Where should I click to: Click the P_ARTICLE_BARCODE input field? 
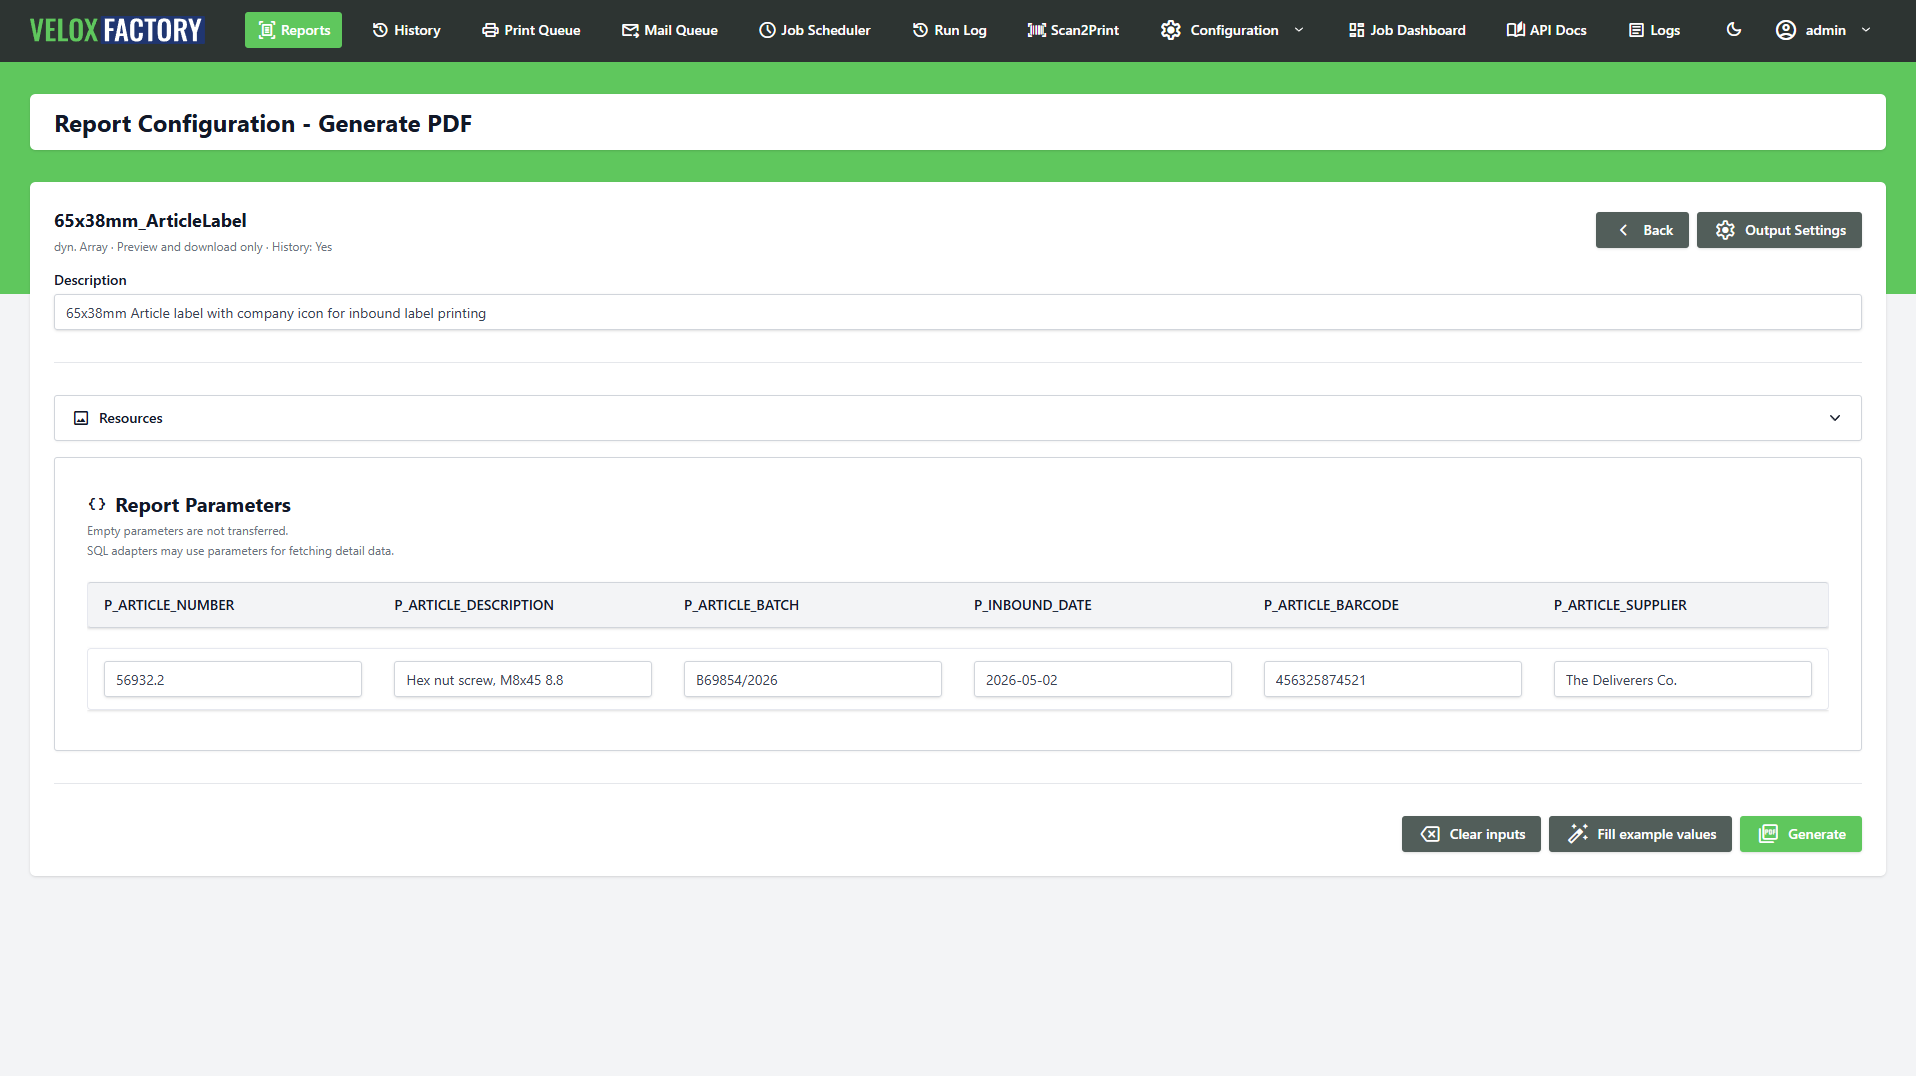coord(1392,679)
